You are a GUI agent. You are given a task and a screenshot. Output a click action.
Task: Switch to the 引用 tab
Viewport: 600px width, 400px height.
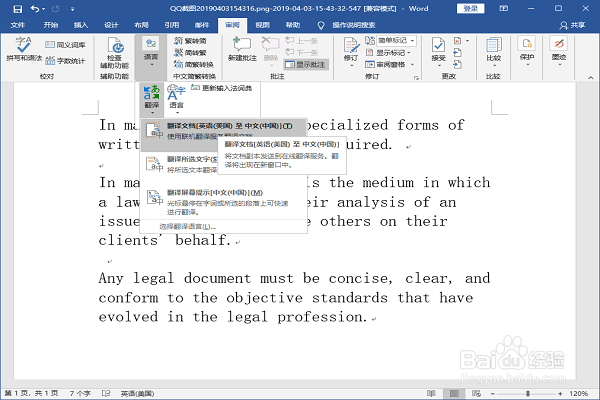[x=171, y=25]
